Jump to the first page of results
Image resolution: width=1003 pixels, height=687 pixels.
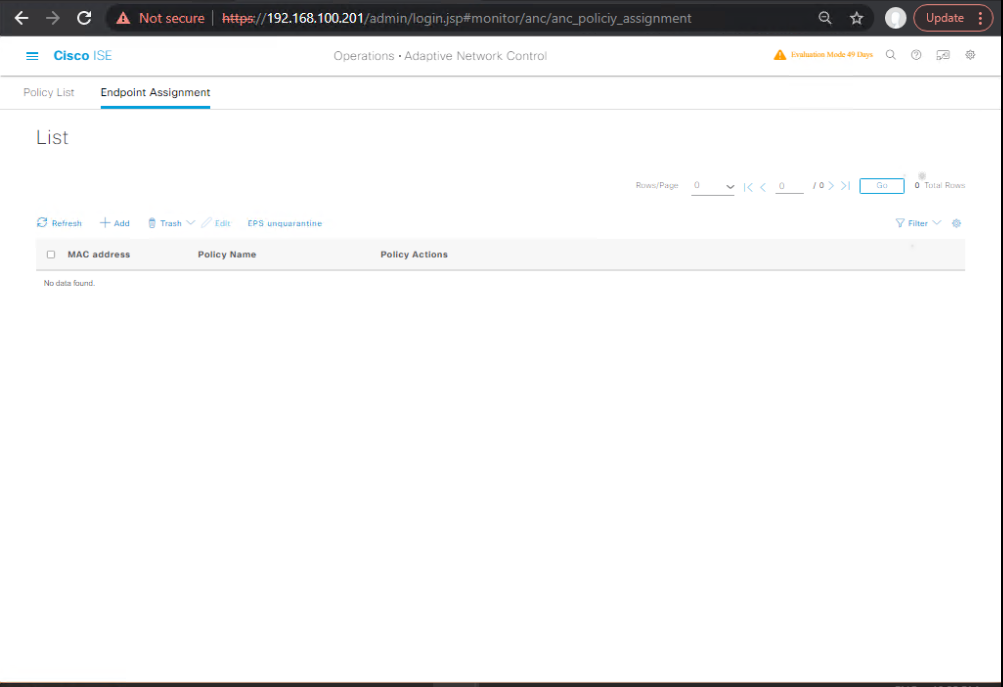748,187
